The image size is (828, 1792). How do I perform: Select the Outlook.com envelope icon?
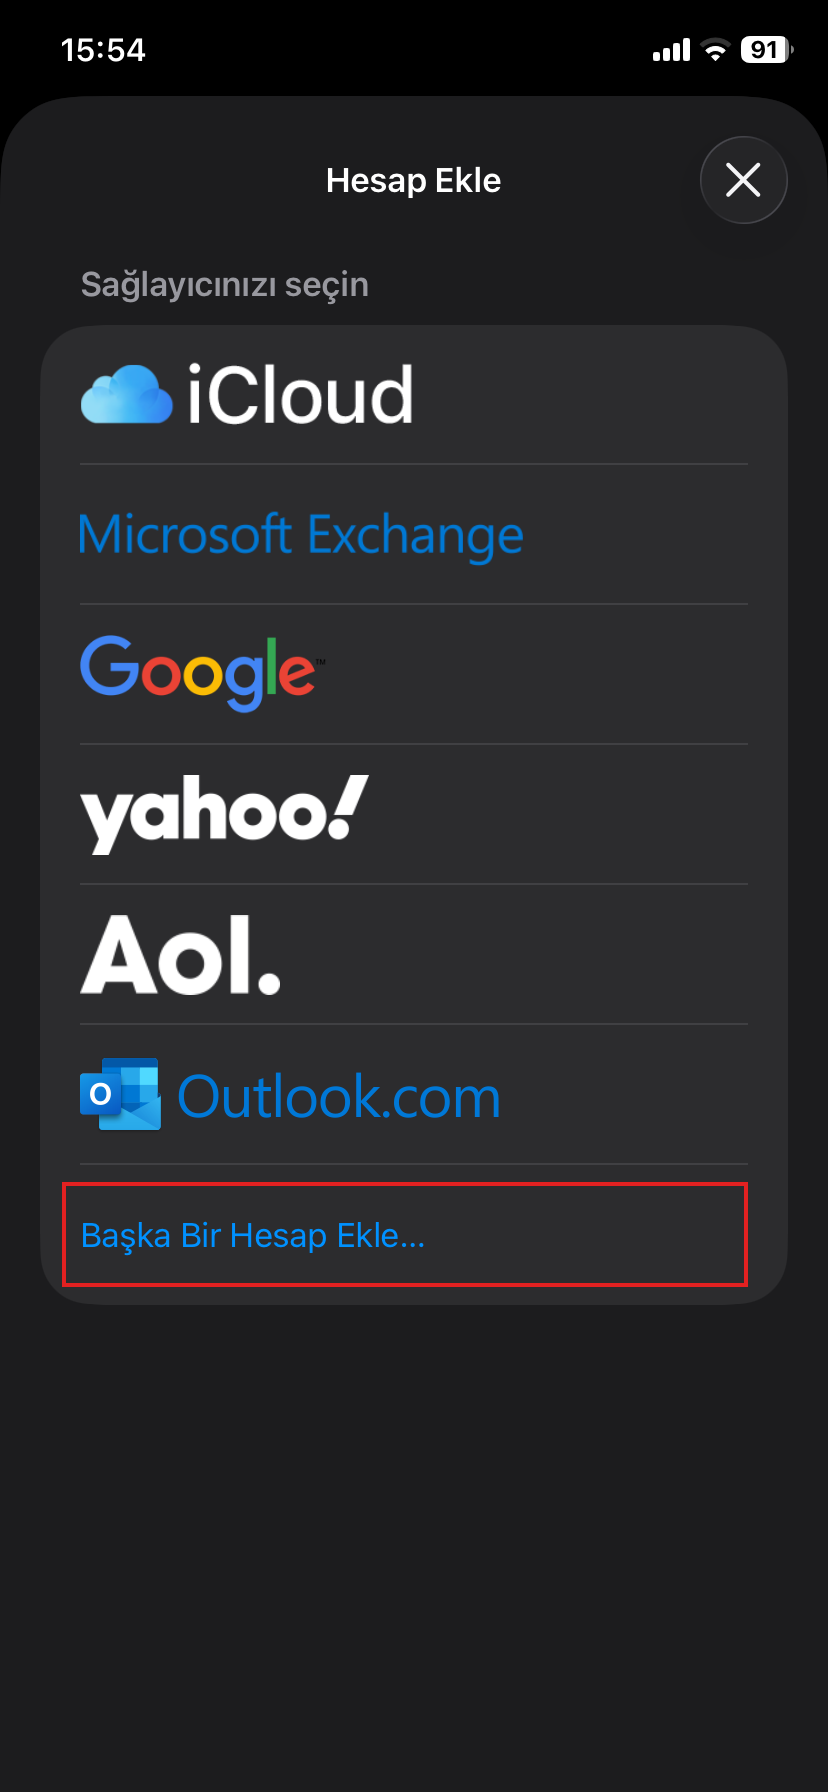coord(119,1094)
